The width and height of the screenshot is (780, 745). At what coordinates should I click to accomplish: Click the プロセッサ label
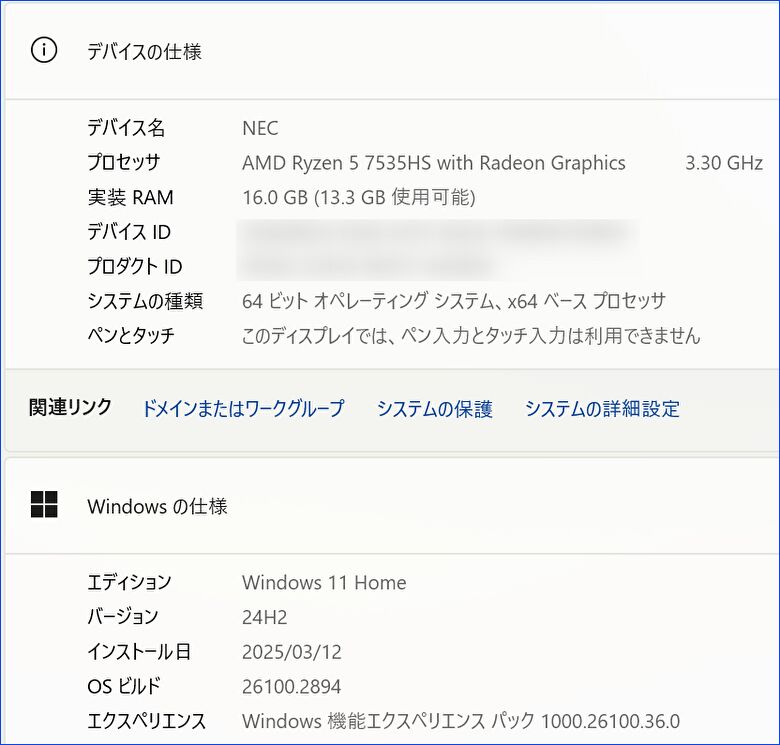coord(123,162)
